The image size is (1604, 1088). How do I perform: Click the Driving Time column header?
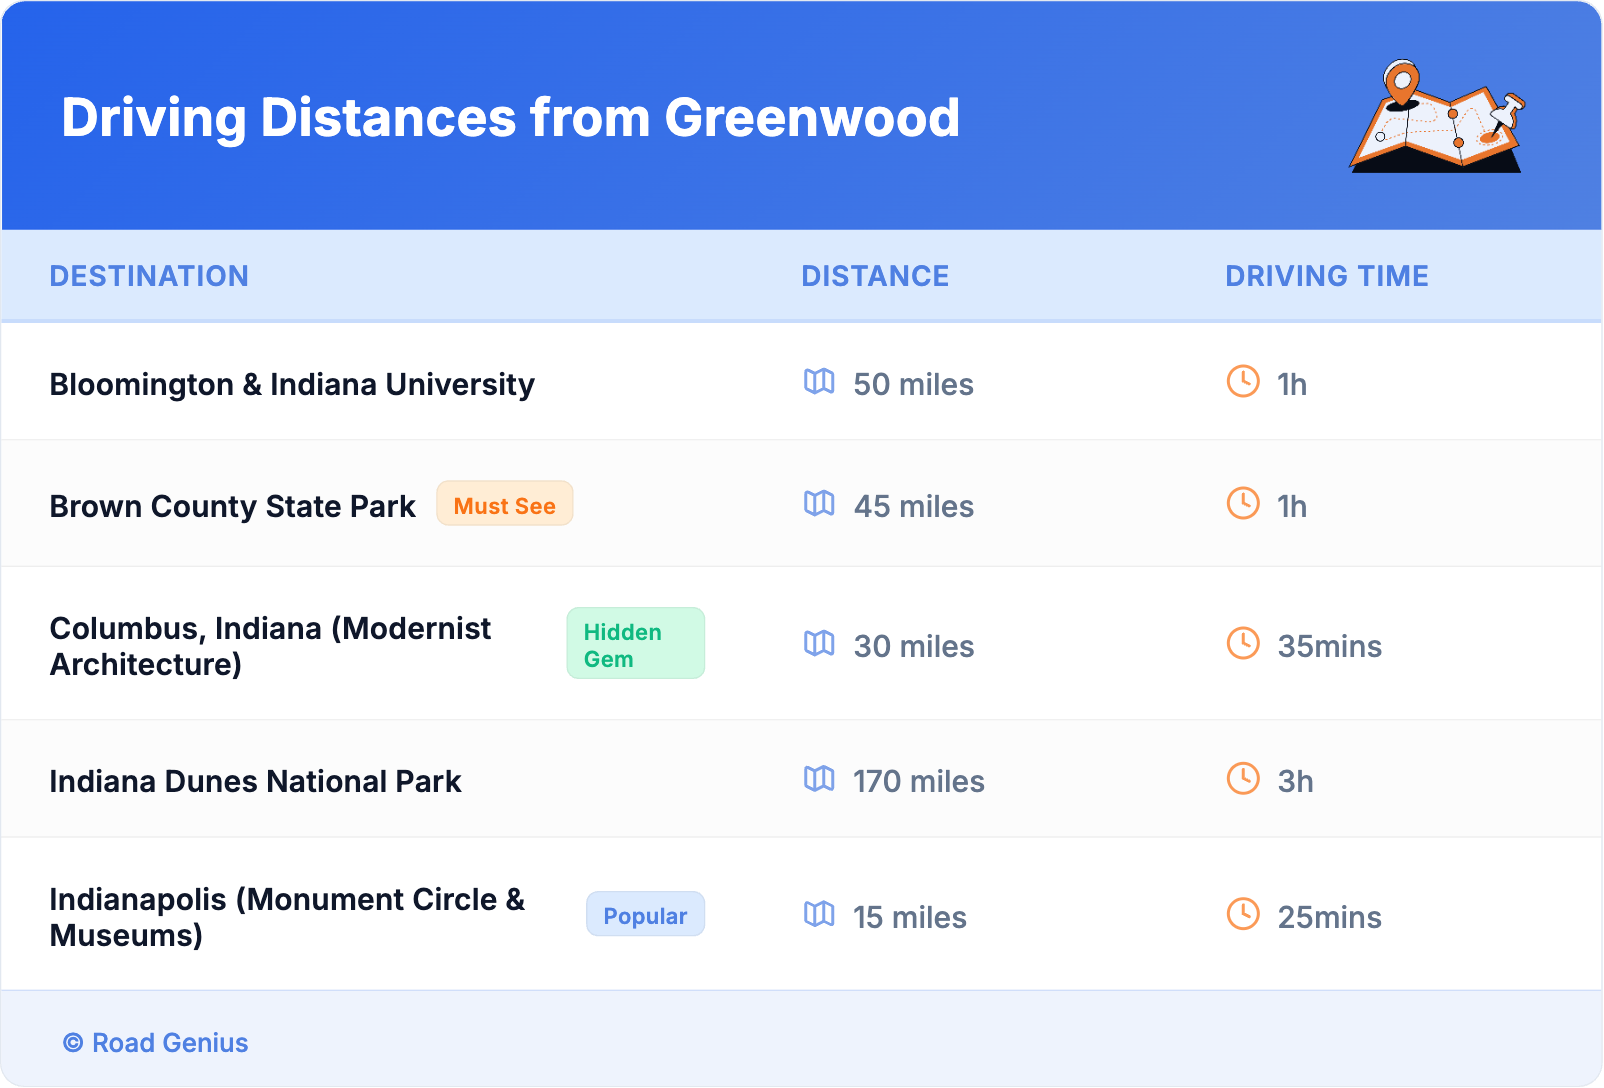[x=1327, y=276]
